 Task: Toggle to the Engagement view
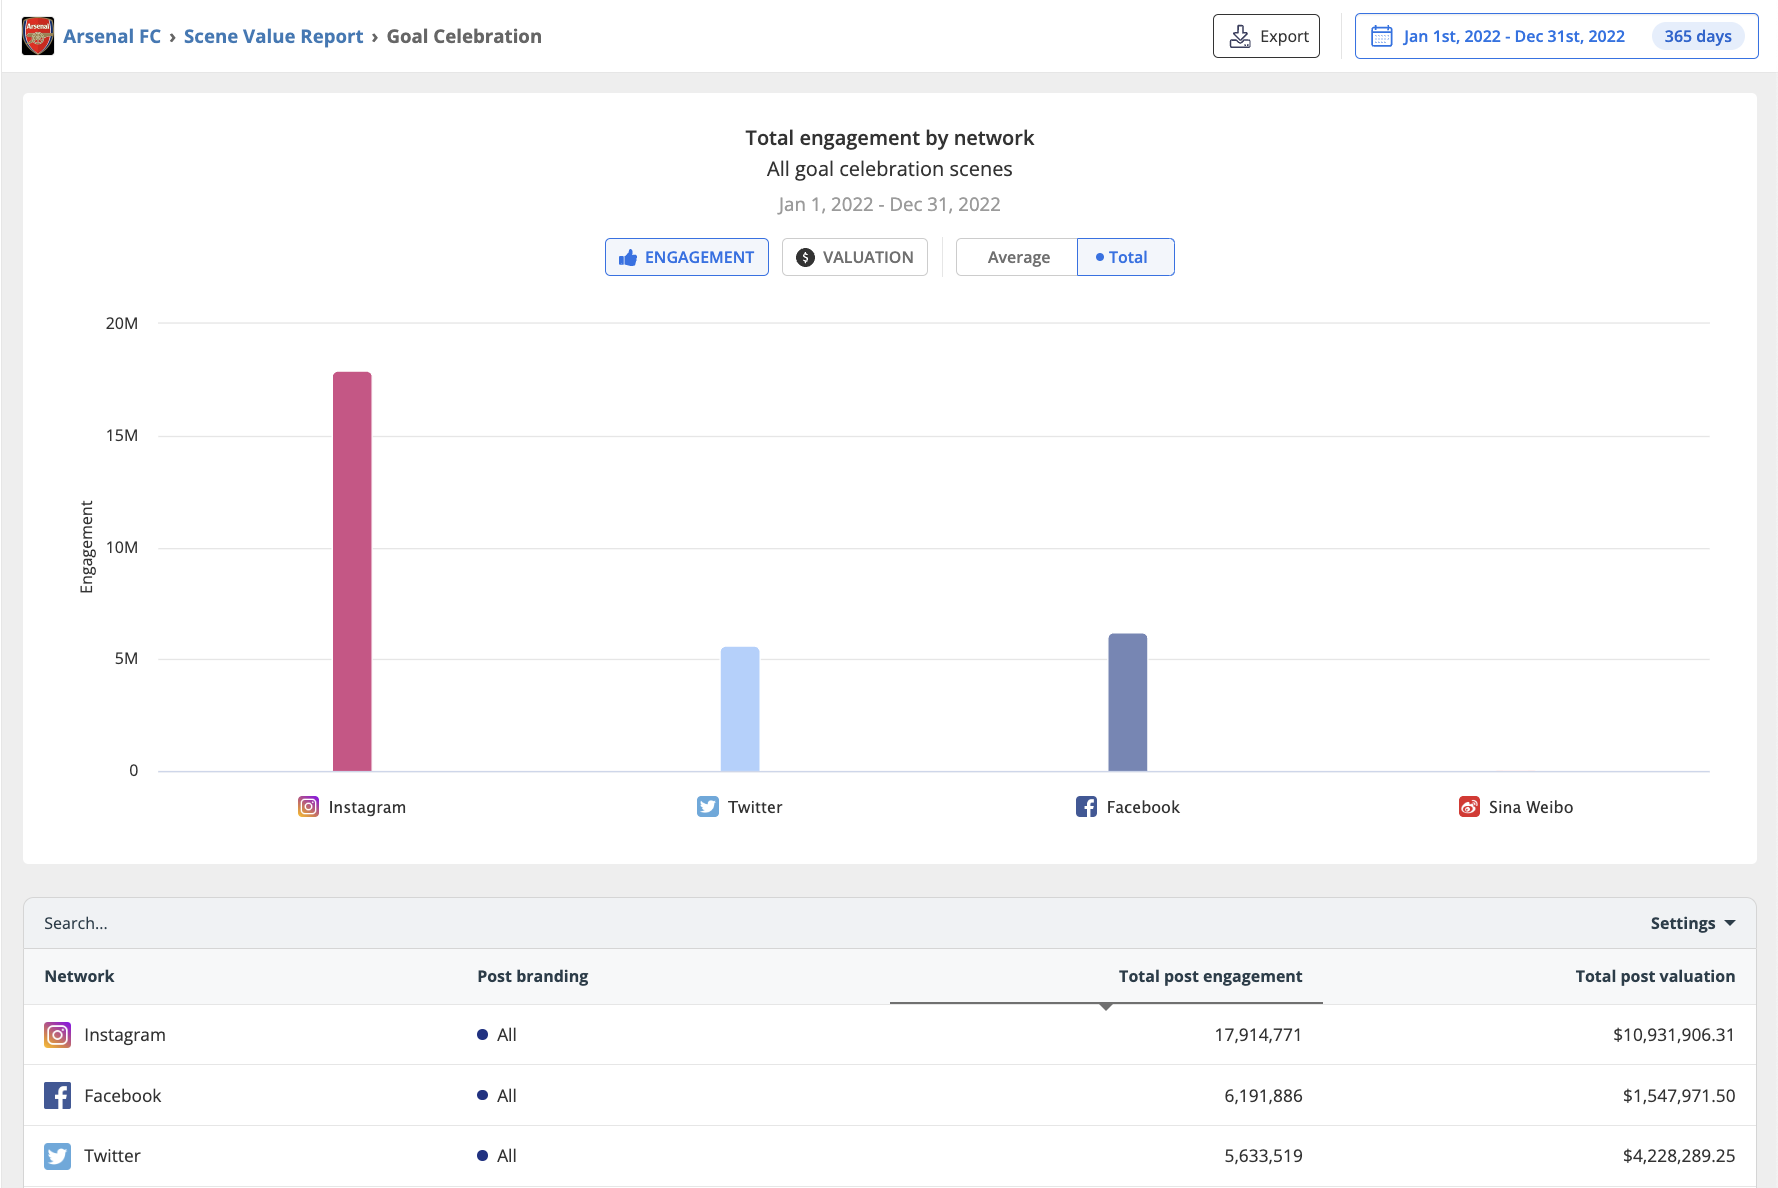[x=686, y=257]
